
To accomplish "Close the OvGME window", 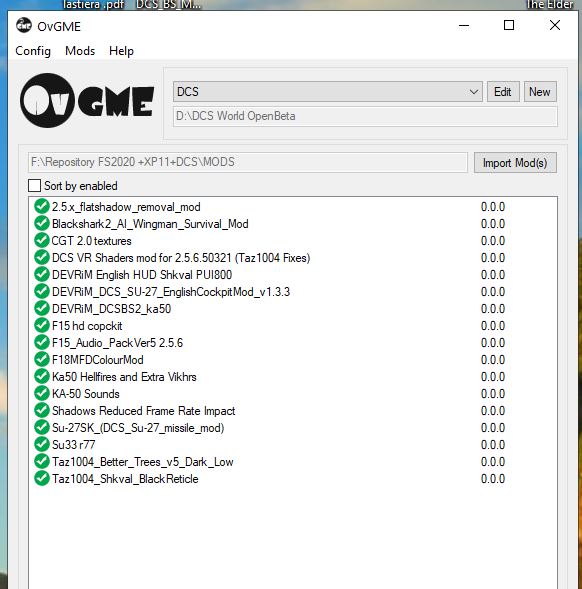I will pos(555,26).
